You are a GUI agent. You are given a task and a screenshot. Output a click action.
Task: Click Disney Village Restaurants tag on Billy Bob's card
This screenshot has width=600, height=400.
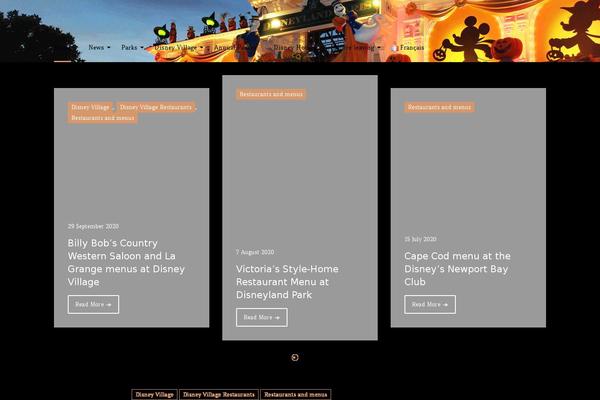(x=156, y=107)
